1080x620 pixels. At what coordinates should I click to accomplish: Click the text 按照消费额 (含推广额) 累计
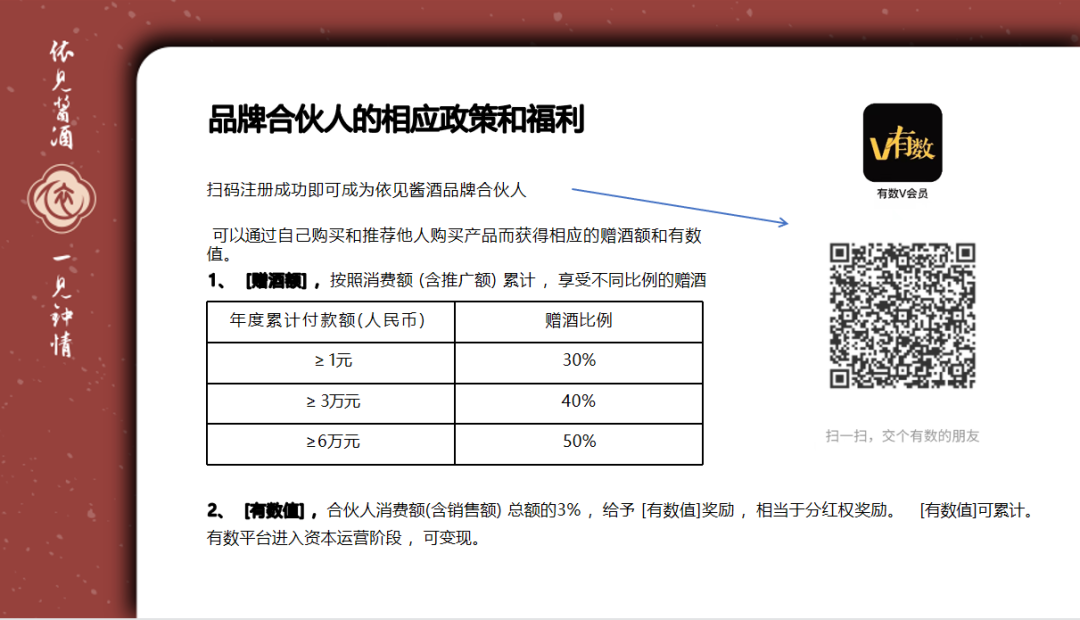[x=433, y=280]
